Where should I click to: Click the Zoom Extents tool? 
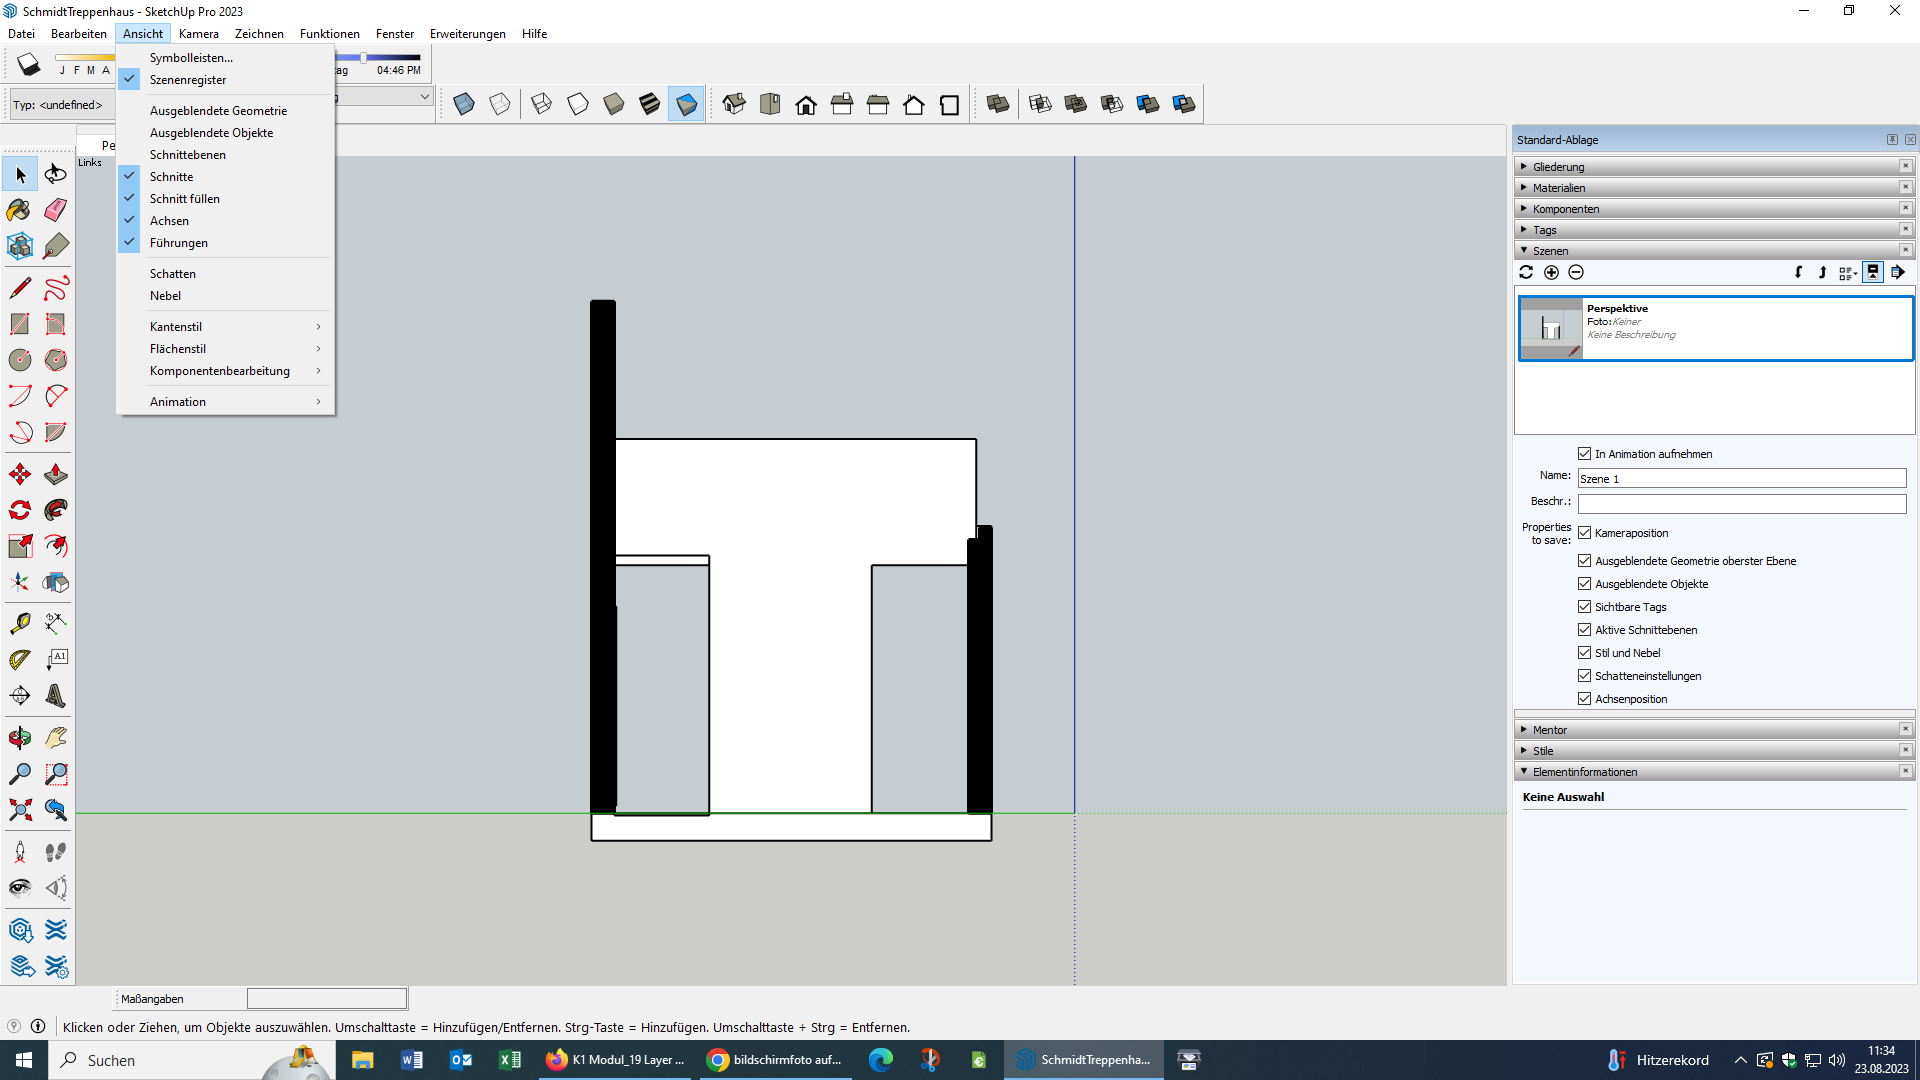click(x=20, y=810)
